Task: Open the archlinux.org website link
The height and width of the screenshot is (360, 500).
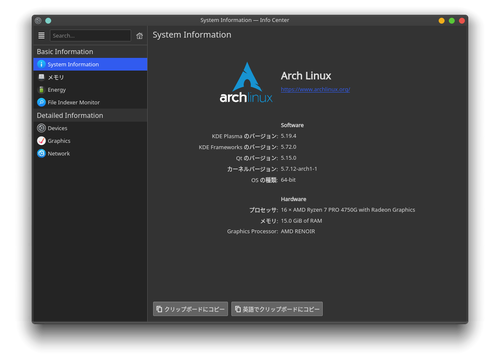Action: coord(315,89)
